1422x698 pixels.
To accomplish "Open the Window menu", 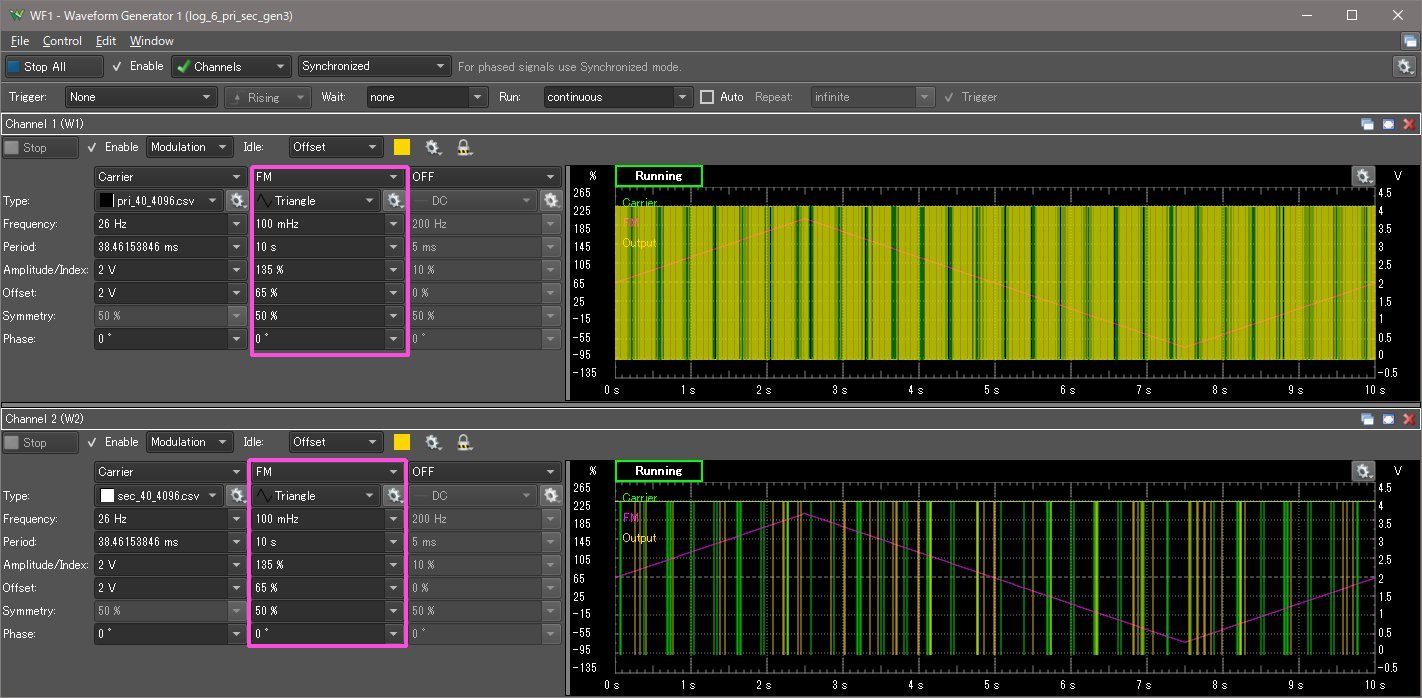I will [x=151, y=41].
